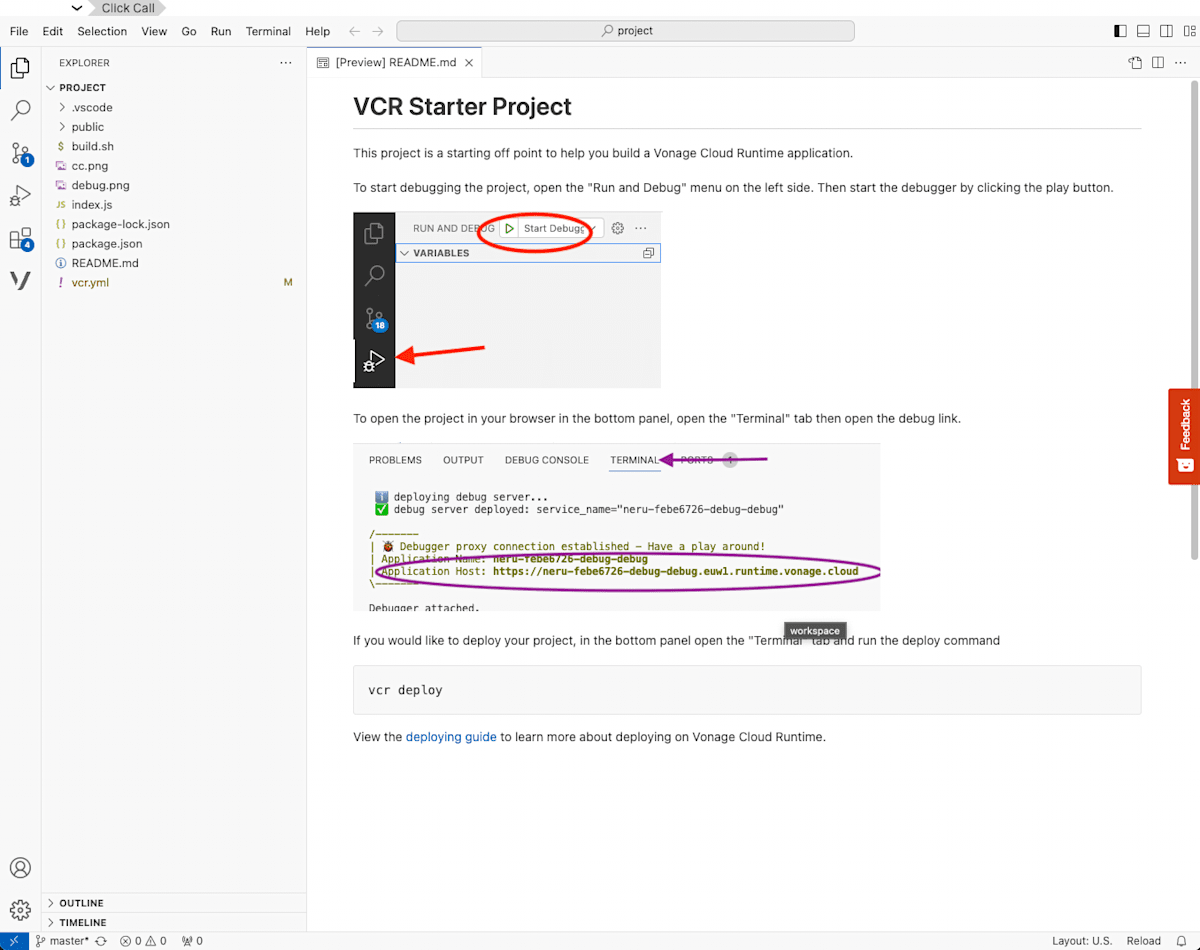Viewport: 1200px width, 950px height.
Task: Click the remote window indicator in status bar
Action: coord(14,941)
